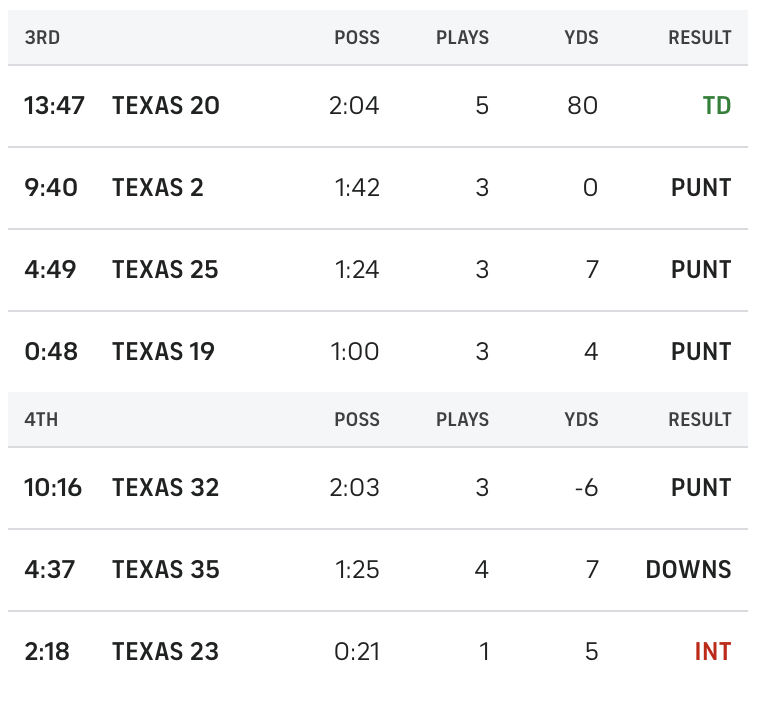Click YDS header in 4TH quarter section

(x=581, y=420)
